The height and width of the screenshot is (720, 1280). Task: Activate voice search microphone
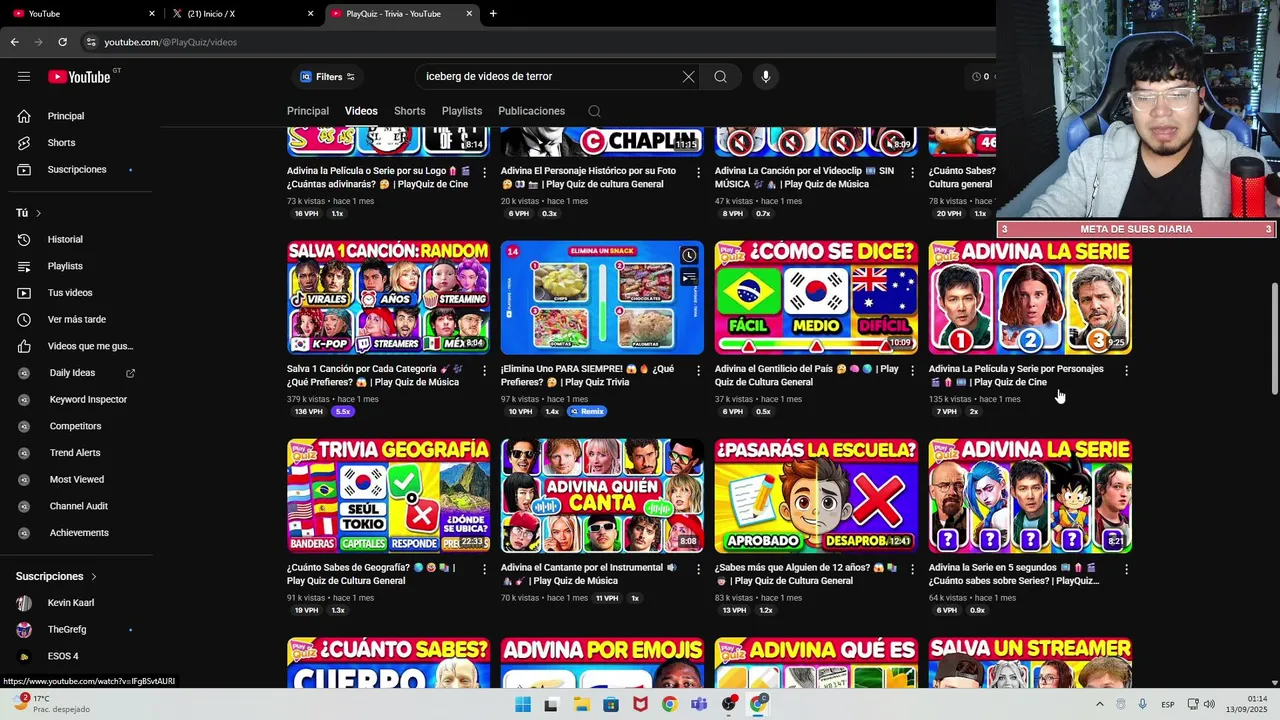[x=766, y=77]
